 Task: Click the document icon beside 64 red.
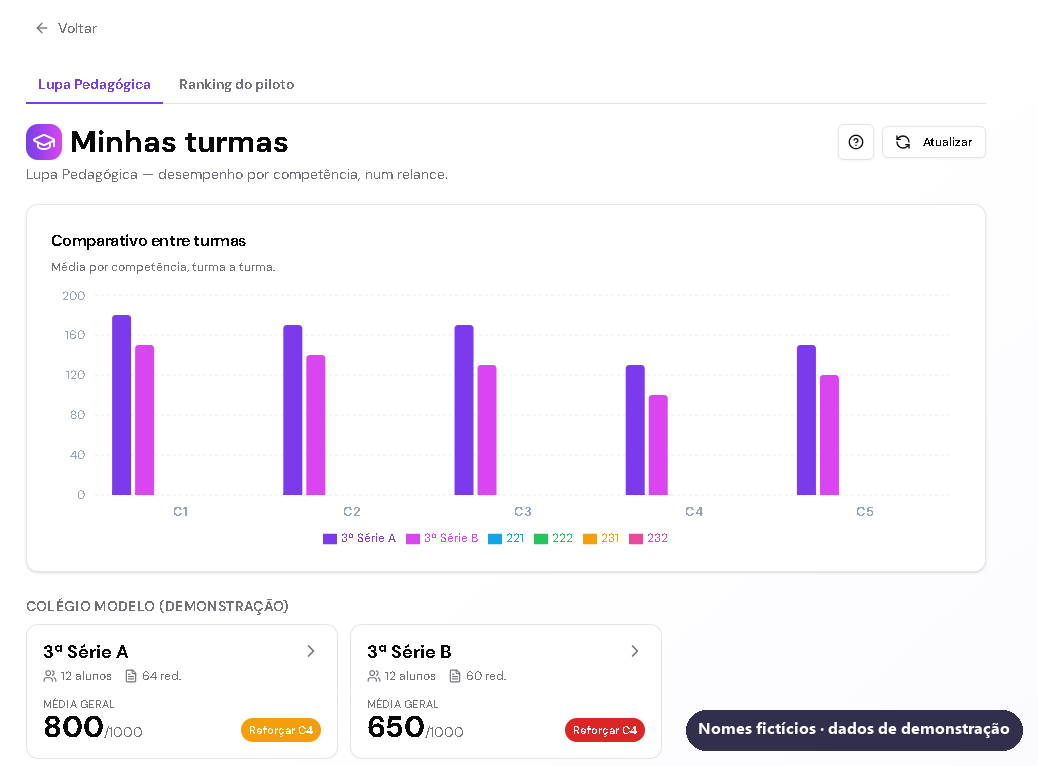click(x=131, y=676)
